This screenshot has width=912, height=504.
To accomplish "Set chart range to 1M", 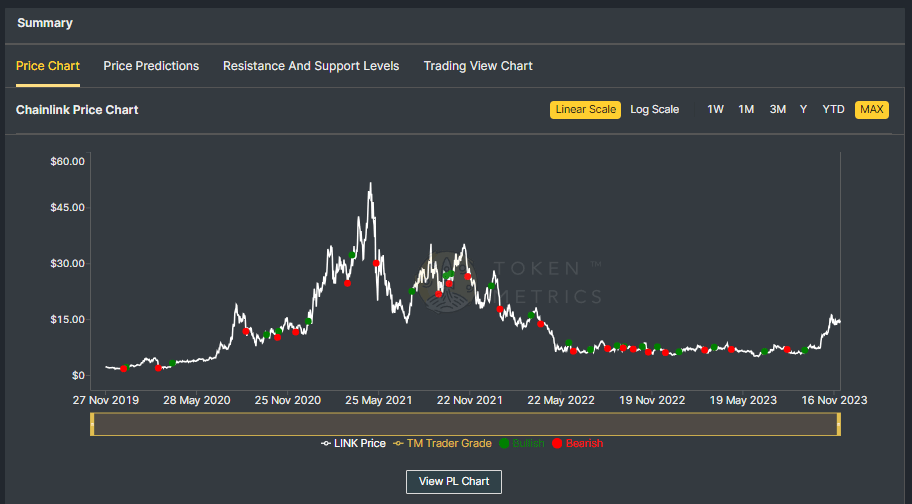I will (746, 109).
